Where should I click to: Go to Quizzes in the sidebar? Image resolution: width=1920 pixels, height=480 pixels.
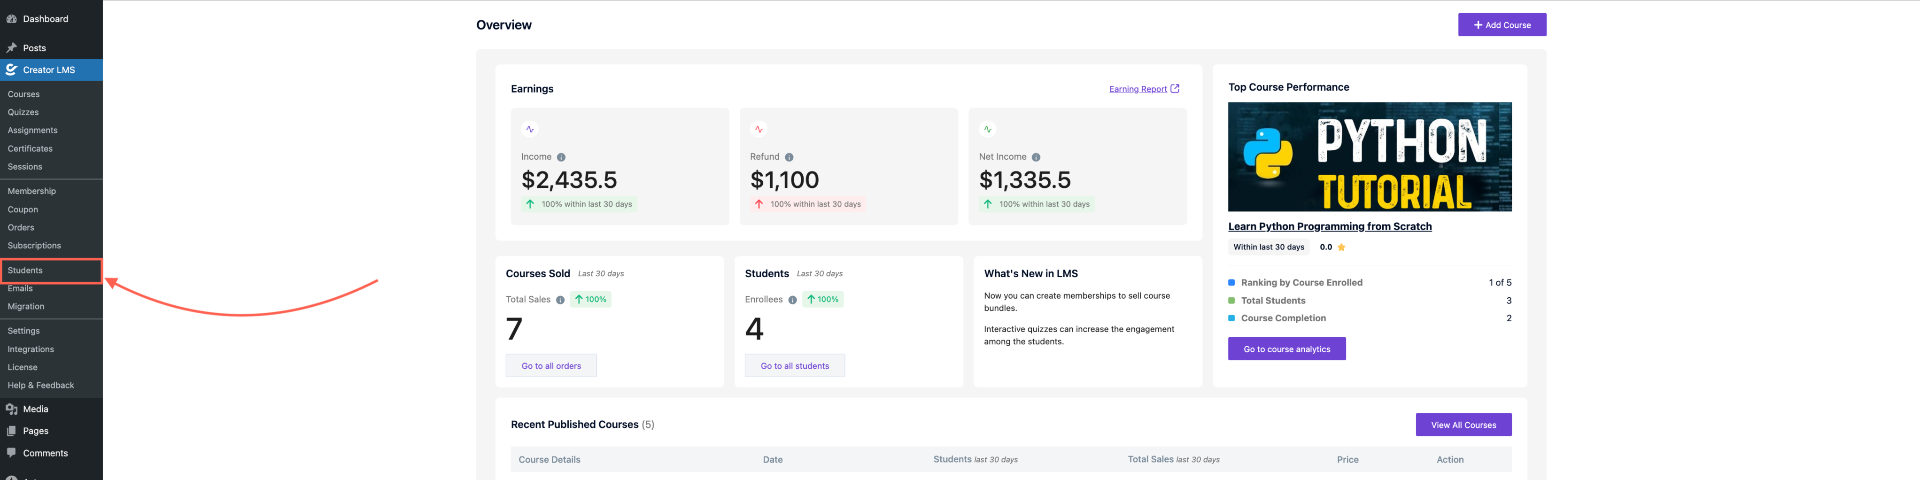click(x=23, y=113)
